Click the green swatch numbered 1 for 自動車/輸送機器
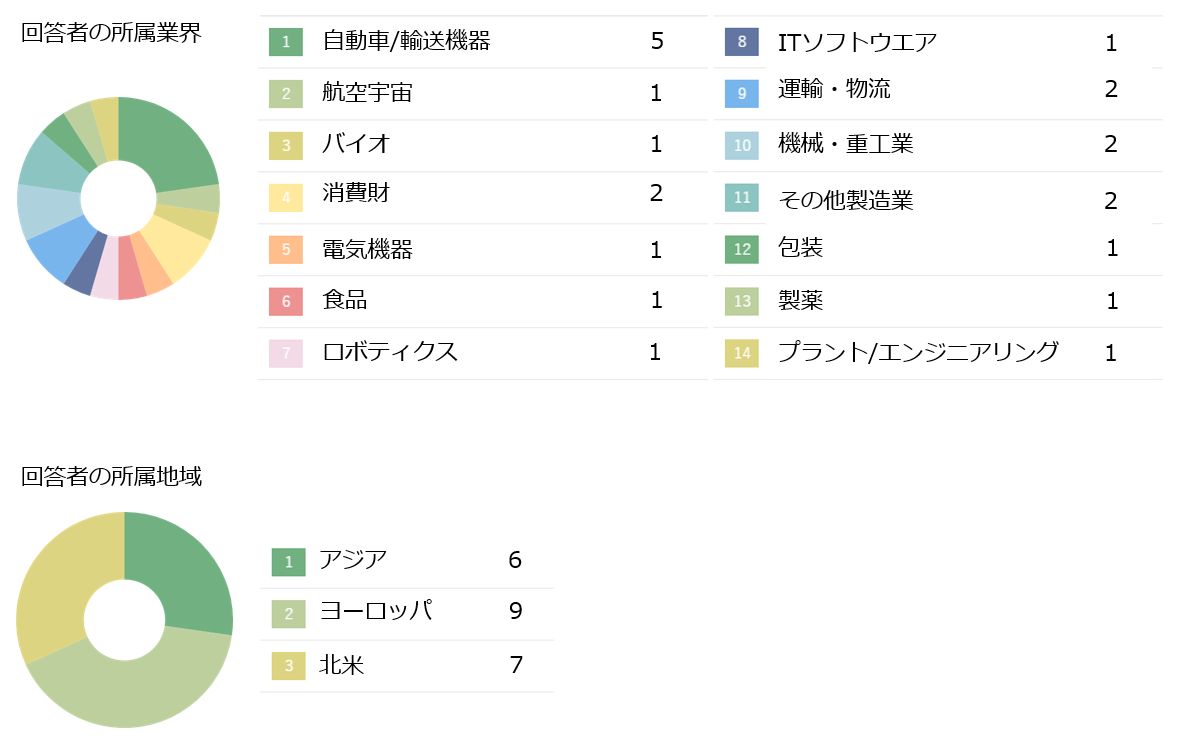 pos(286,41)
